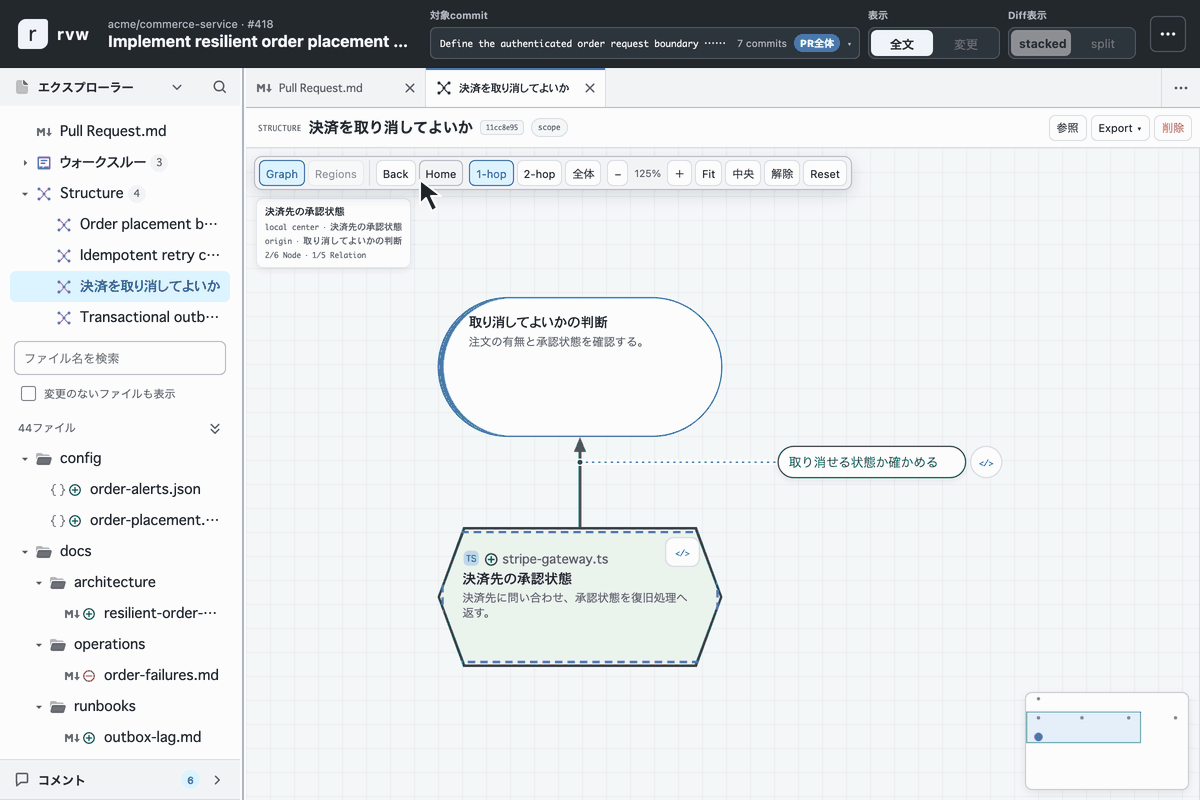This screenshot has height=800, width=1200.
Task: Zoom out with the minus button
Action: click(618, 174)
